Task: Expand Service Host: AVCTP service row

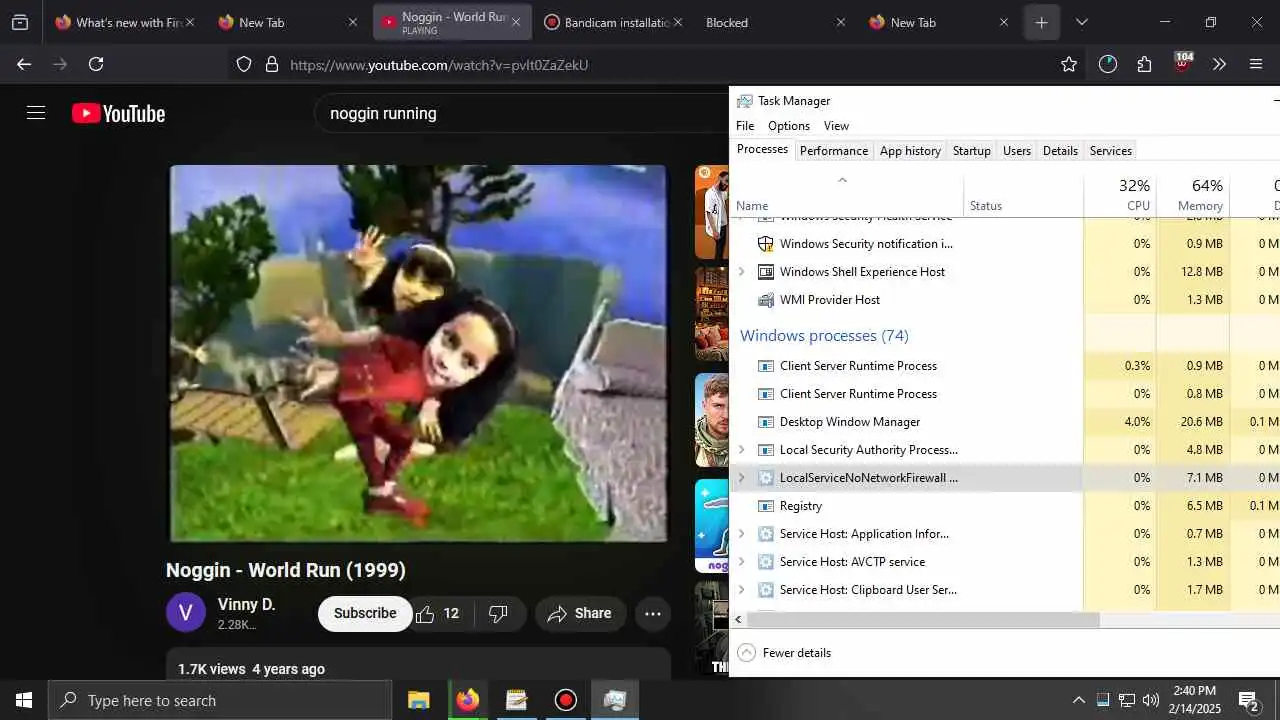Action: [x=741, y=562]
